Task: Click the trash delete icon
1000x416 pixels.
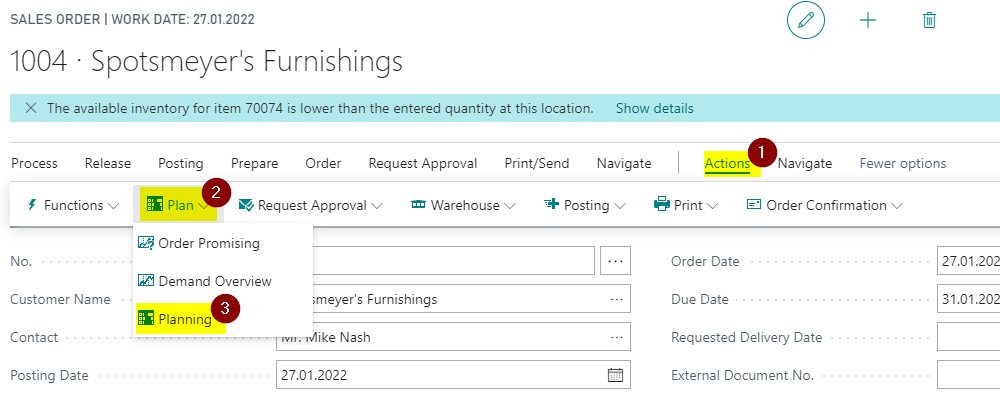Action: click(929, 20)
